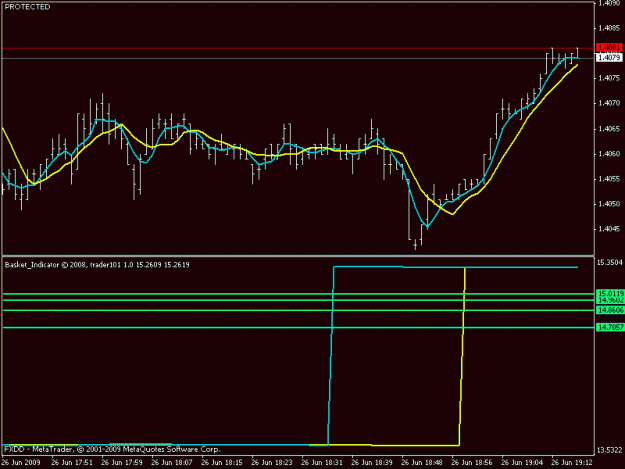
Task: Click the 1.4050 price scale value
Action: 610,204
